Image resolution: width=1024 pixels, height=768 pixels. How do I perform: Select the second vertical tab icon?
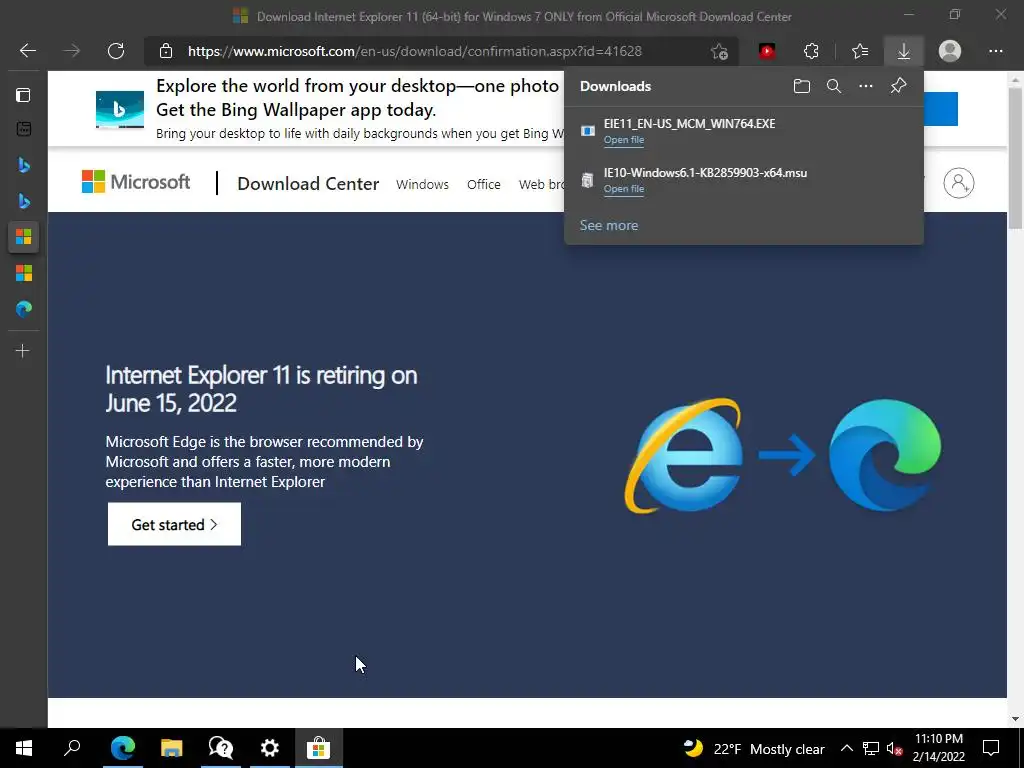[x=24, y=129]
